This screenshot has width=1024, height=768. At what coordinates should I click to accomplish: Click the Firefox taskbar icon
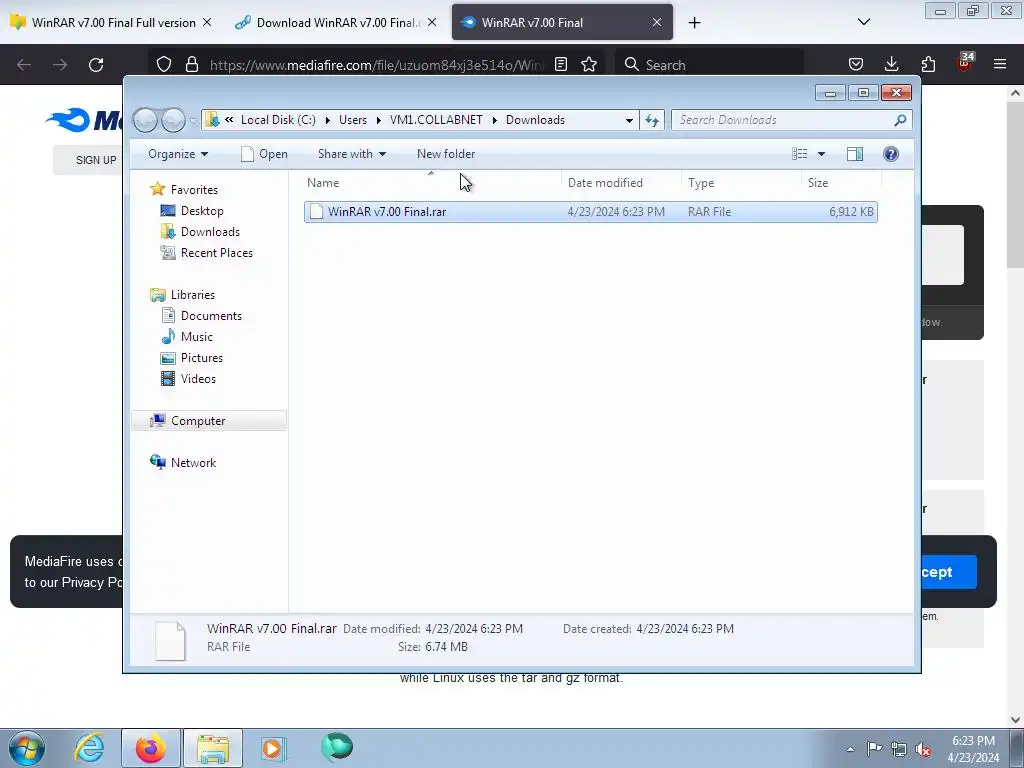[150, 748]
